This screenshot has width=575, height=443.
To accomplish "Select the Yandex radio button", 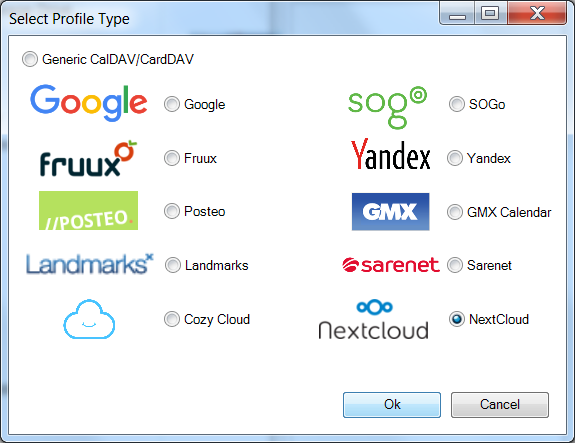I will 455,158.
